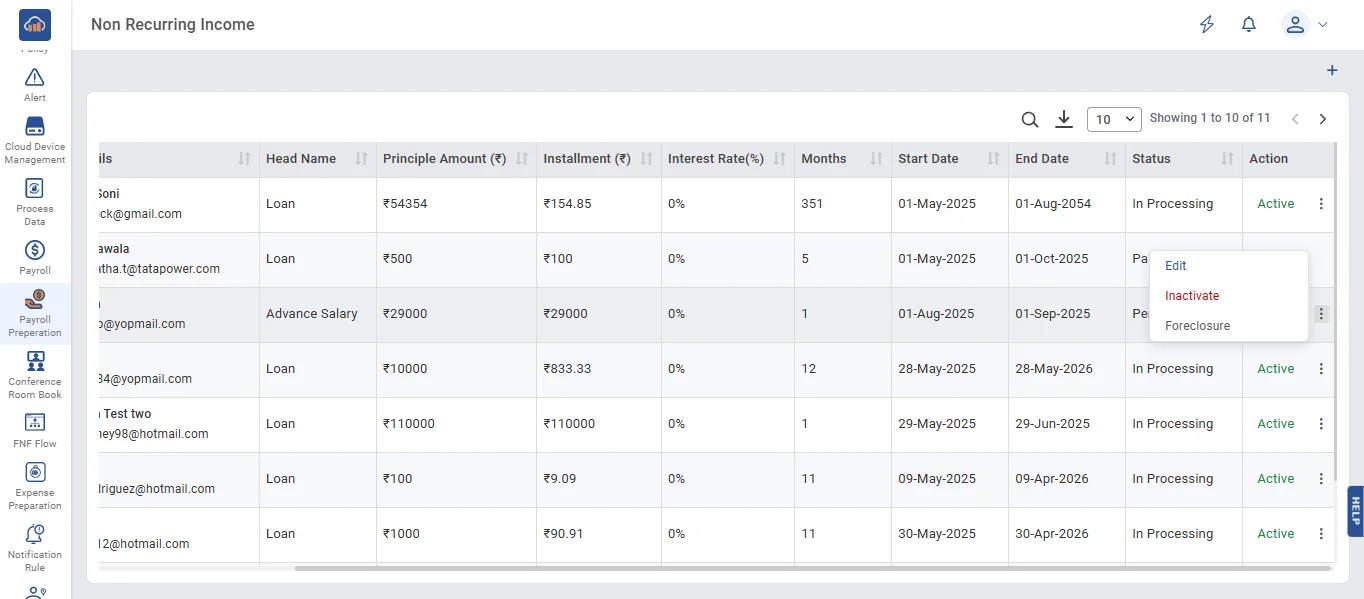Open the notifications bell icon
The height and width of the screenshot is (599, 1364).
pos(1248,25)
